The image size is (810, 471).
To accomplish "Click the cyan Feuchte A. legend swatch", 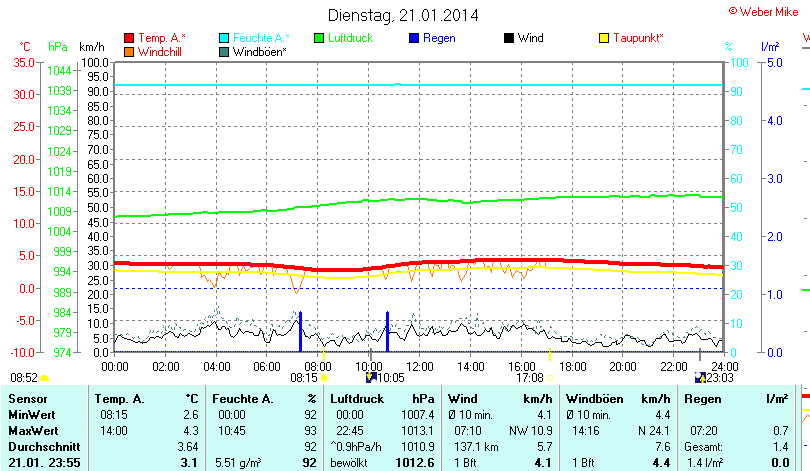I will tap(224, 38).
